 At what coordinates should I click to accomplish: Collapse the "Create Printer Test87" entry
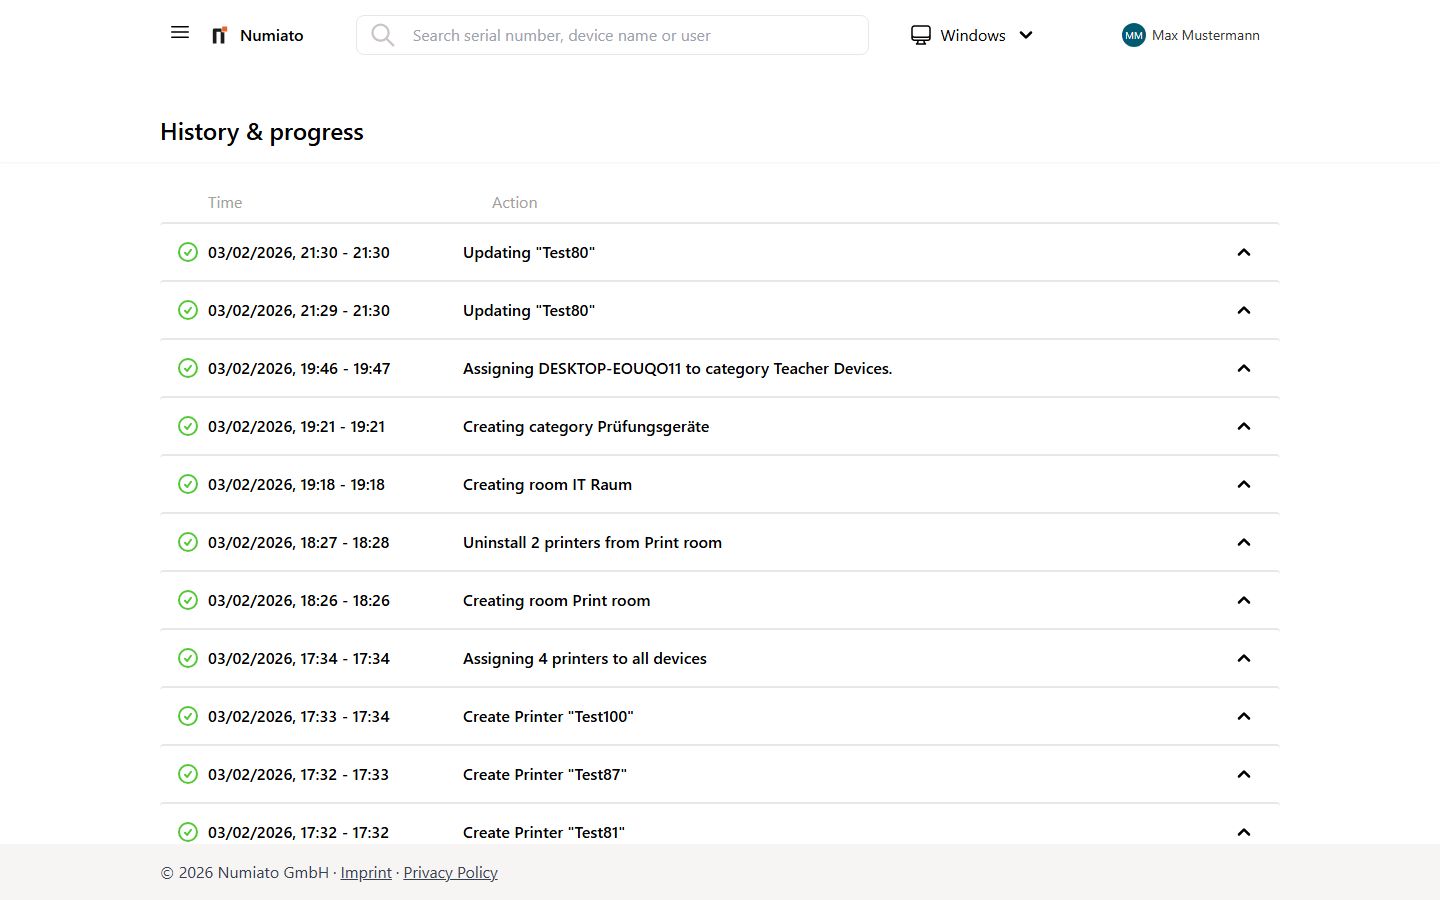tap(1243, 774)
